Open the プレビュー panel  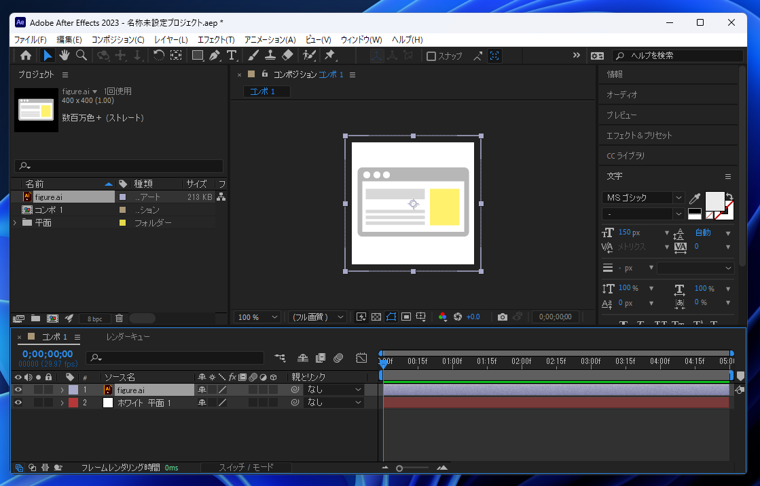point(621,115)
